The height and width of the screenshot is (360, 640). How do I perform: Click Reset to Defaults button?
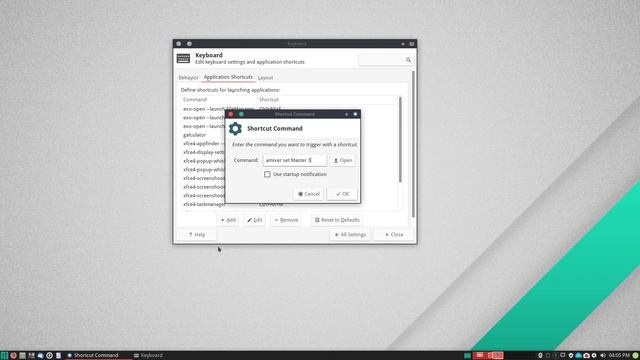[337, 220]
